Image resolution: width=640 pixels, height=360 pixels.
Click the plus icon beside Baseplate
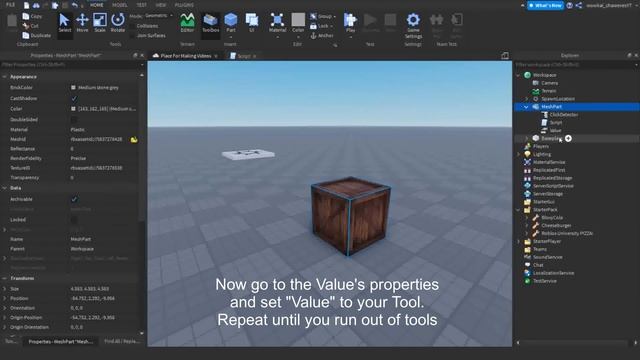click(568, 138)
